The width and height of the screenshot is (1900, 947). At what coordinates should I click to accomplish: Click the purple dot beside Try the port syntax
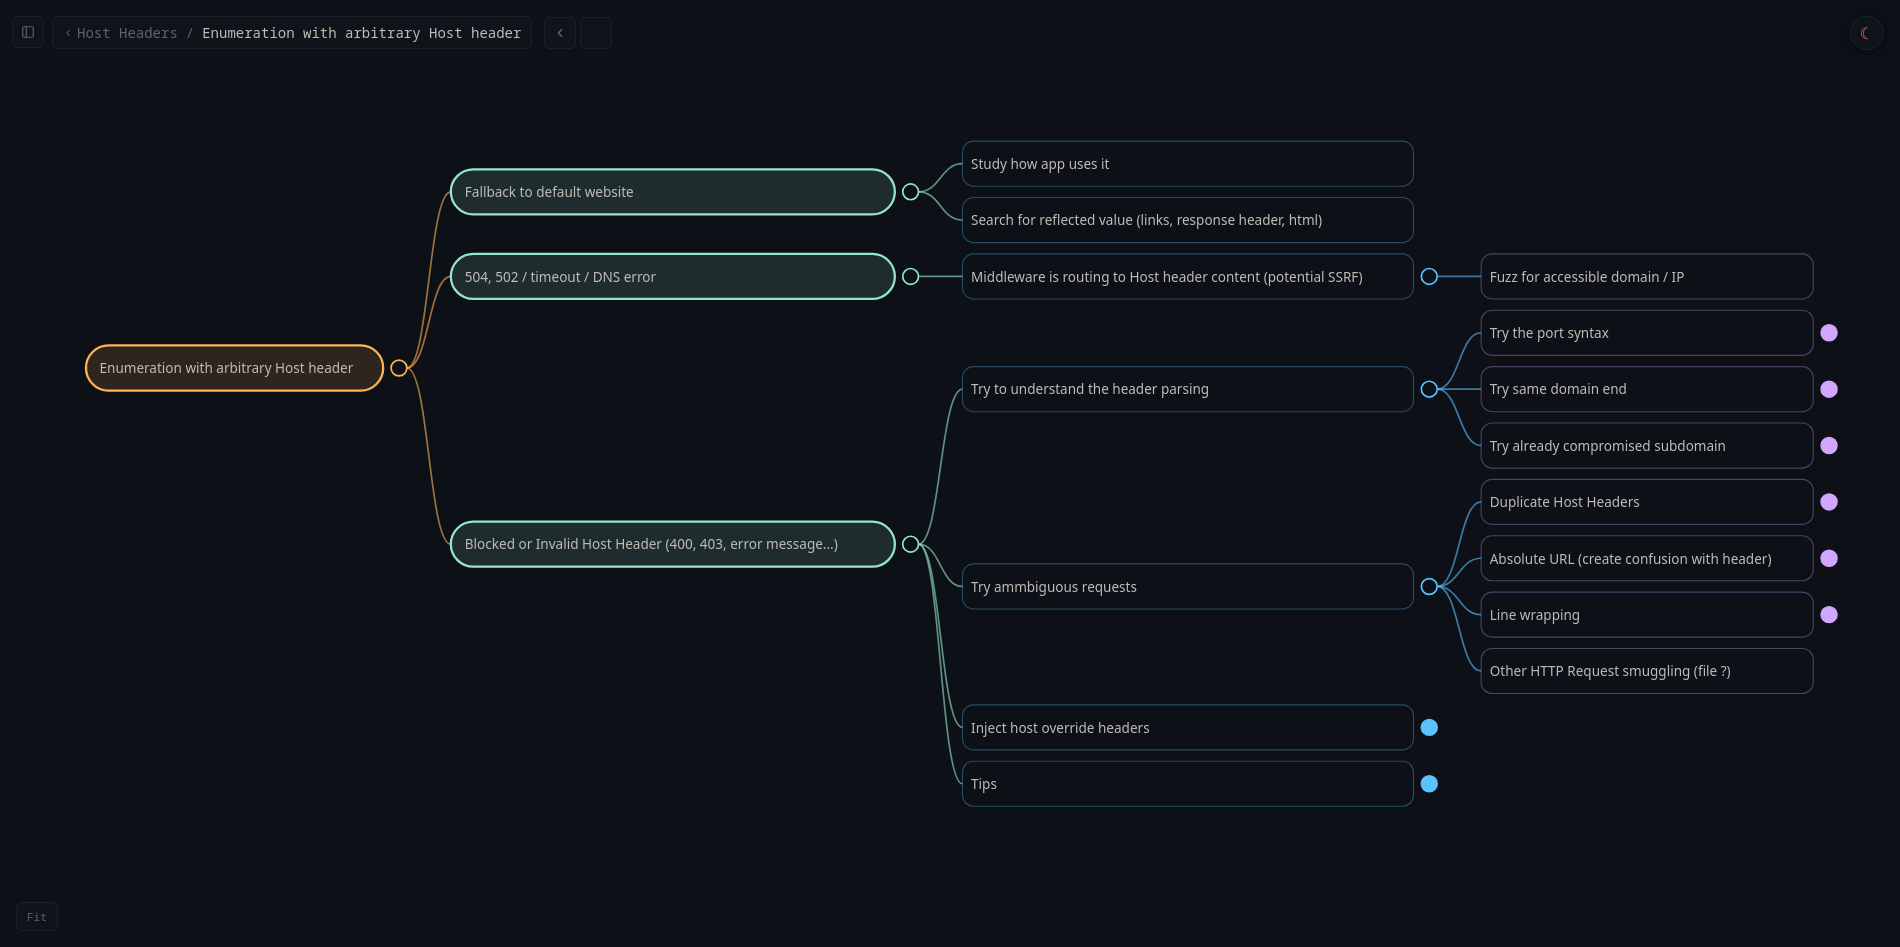pos(1829,333)
